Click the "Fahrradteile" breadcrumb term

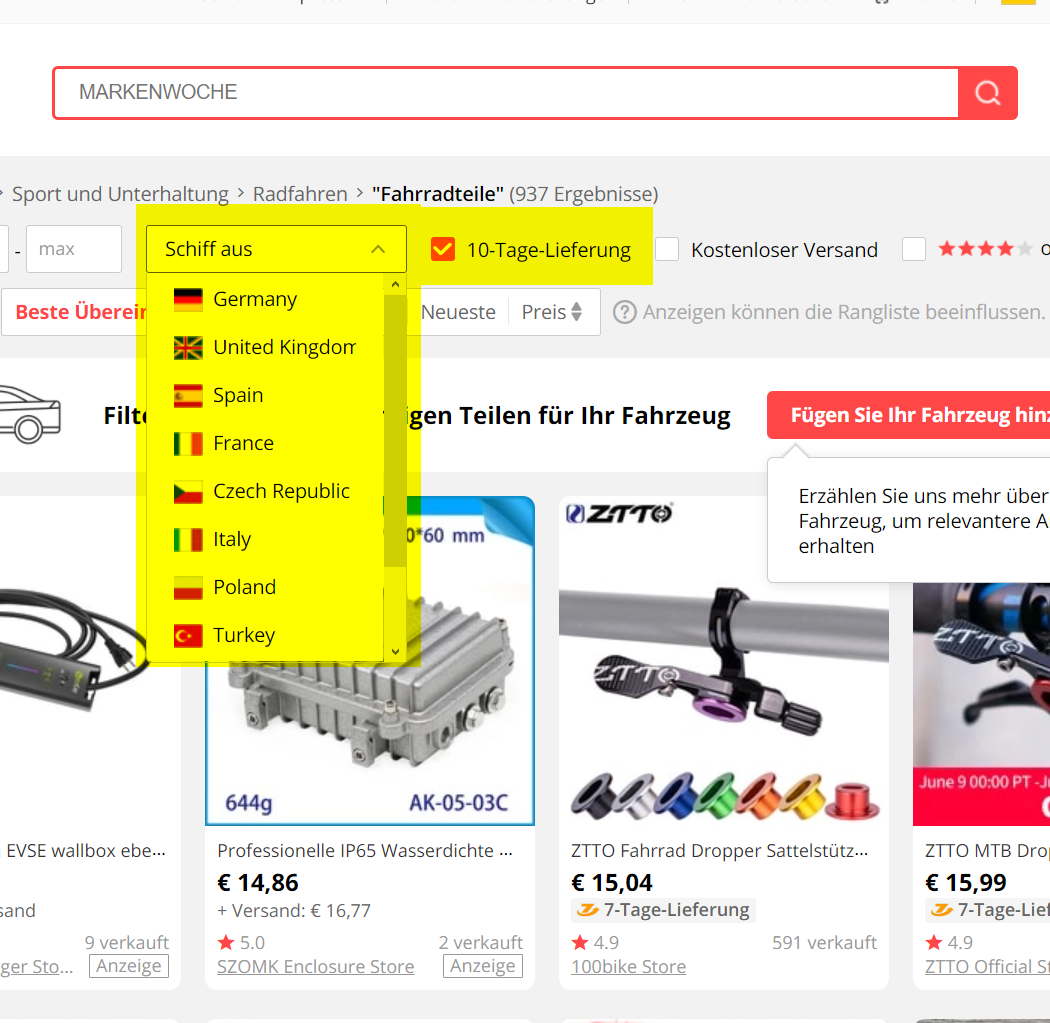coord(438,194)
